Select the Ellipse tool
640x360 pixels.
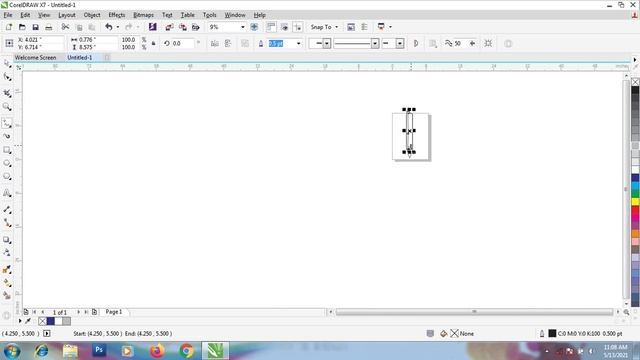point(7,163)
